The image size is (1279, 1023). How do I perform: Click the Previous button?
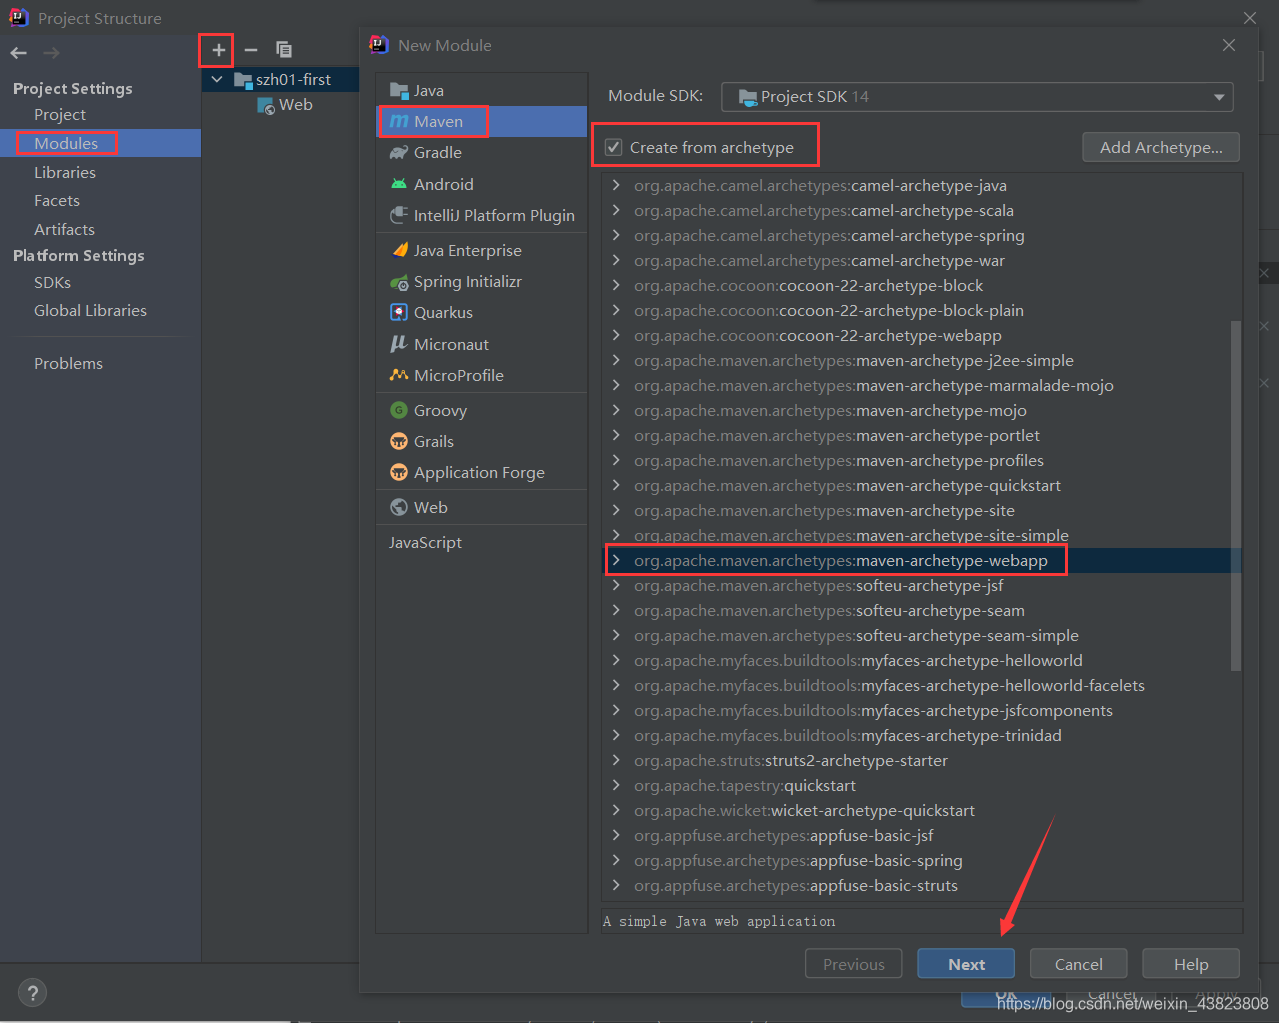pyautogui.click(x=854, y=964)
